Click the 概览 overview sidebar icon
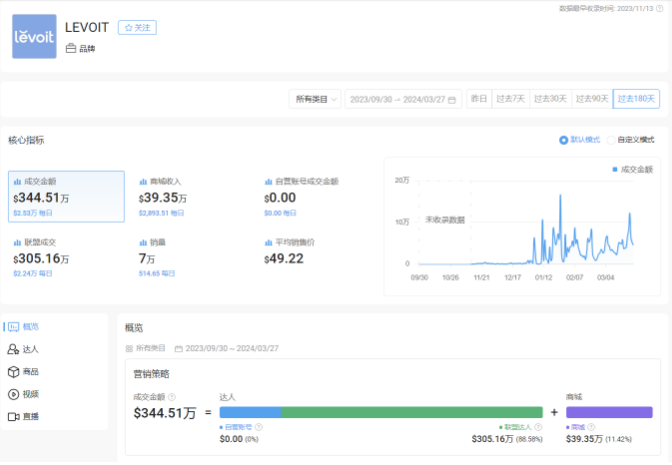The width and height of the screenshot is (672, 465). pos(14,327)
